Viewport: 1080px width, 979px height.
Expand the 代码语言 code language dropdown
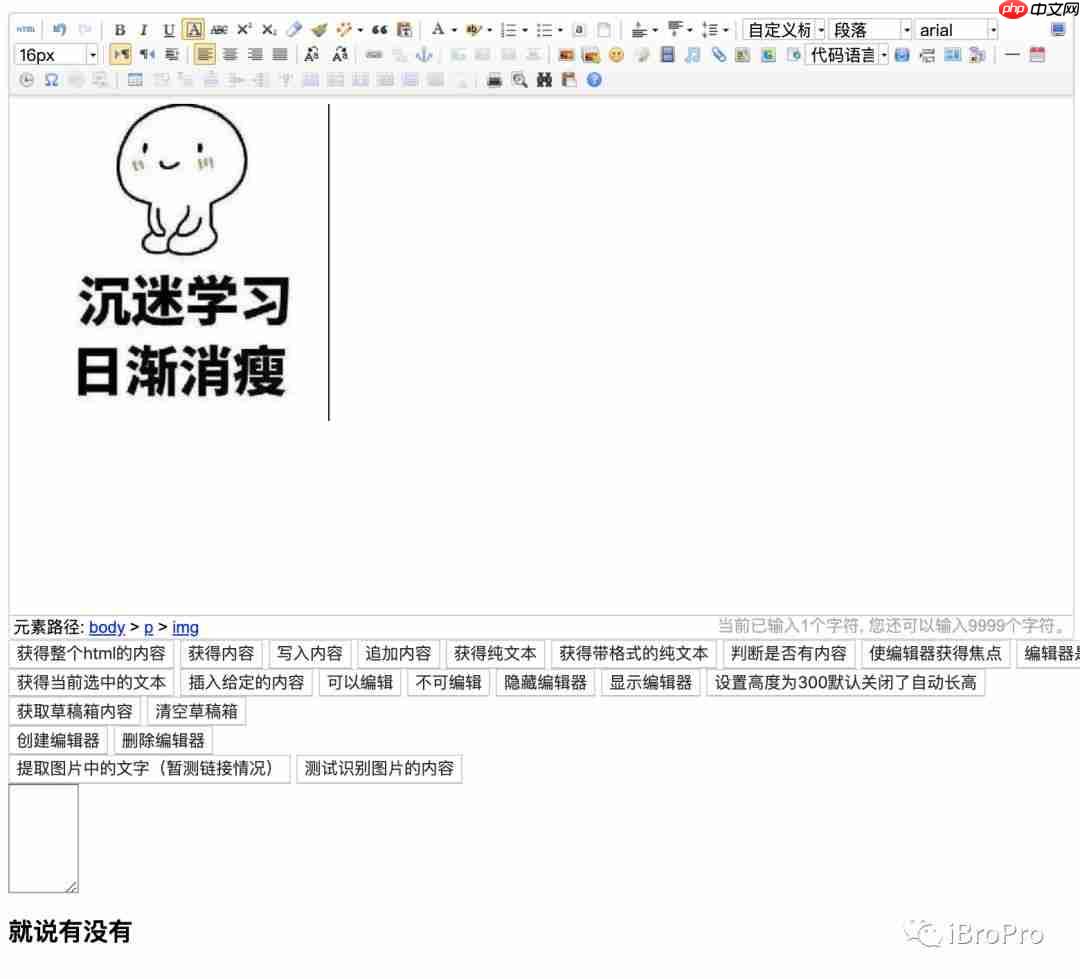(883, 55)
